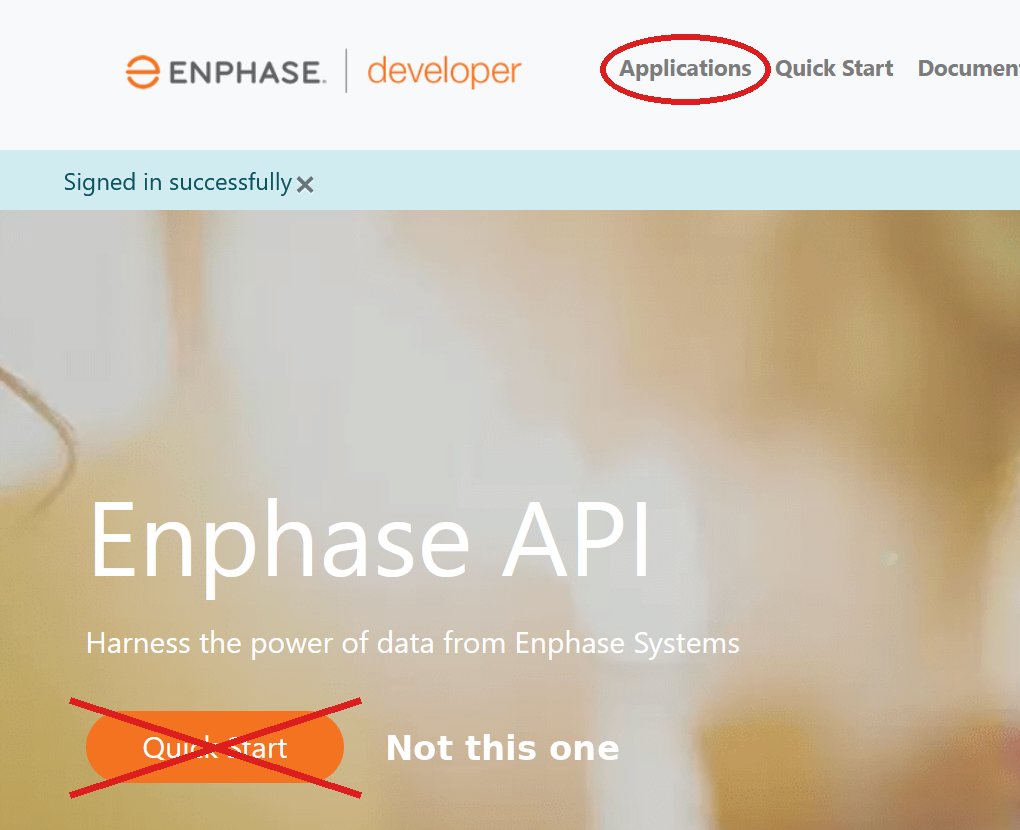Screen dimensions: 1020x830
Task: Go to the developer home link
Action: [444, 72]
